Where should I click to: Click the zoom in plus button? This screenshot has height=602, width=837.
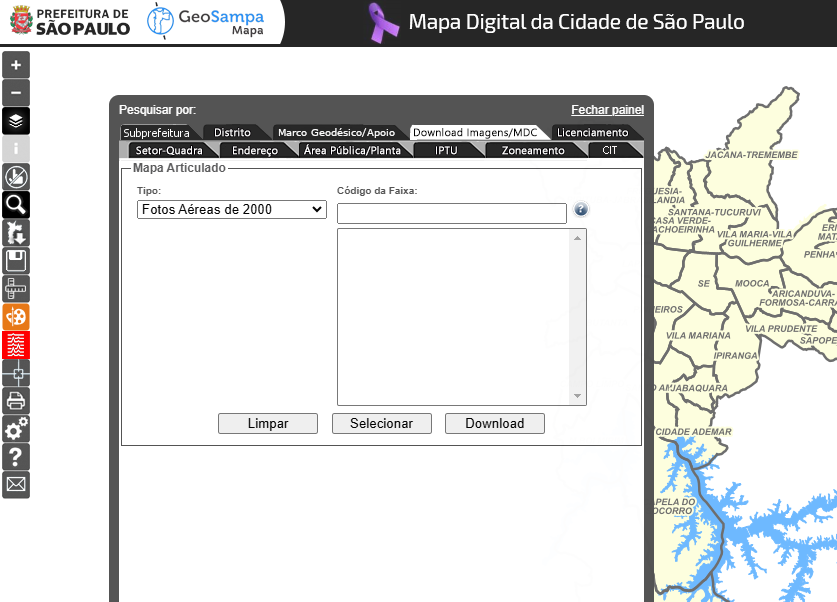point(16,65)
